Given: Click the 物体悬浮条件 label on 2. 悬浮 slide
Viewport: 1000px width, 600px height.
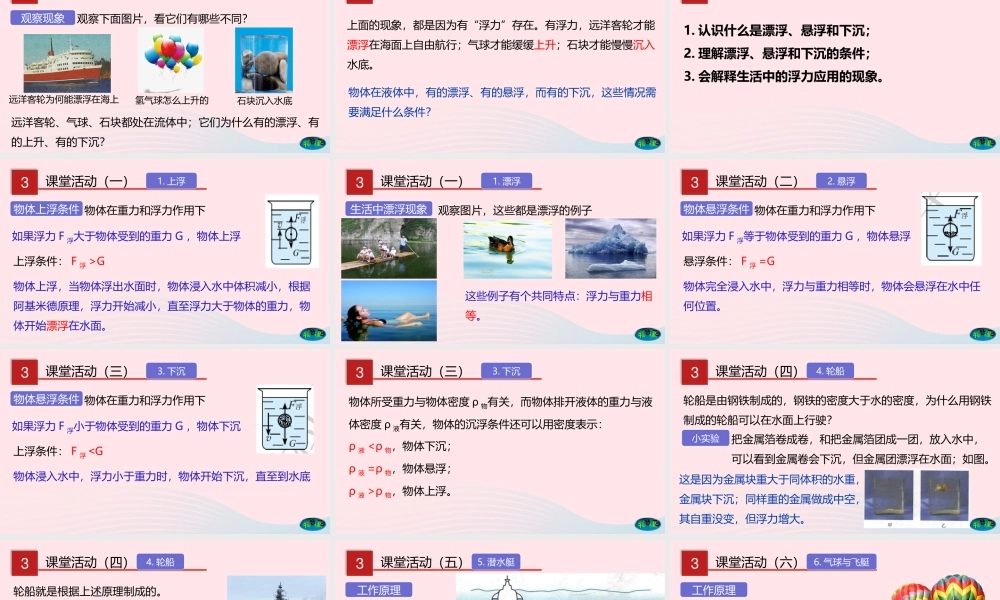Looking at the screenshot, I should coord(716,209).
